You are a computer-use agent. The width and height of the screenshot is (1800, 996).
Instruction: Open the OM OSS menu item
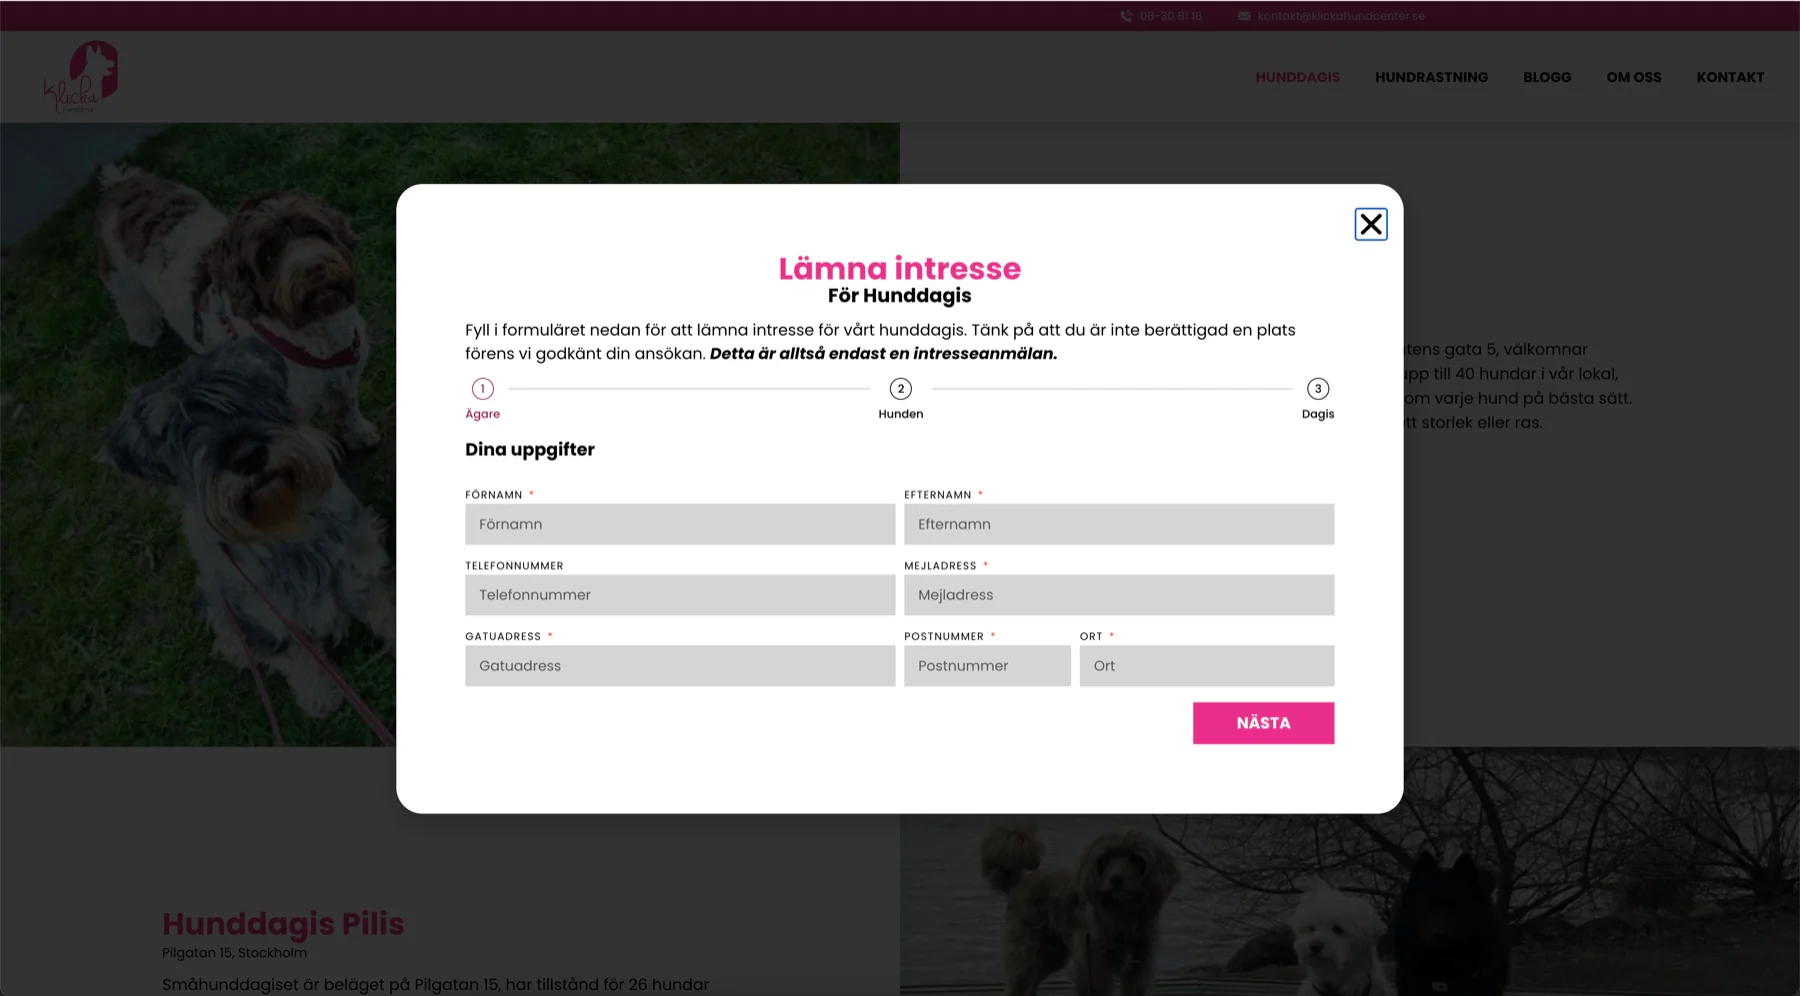click(x=1633, y=77)
